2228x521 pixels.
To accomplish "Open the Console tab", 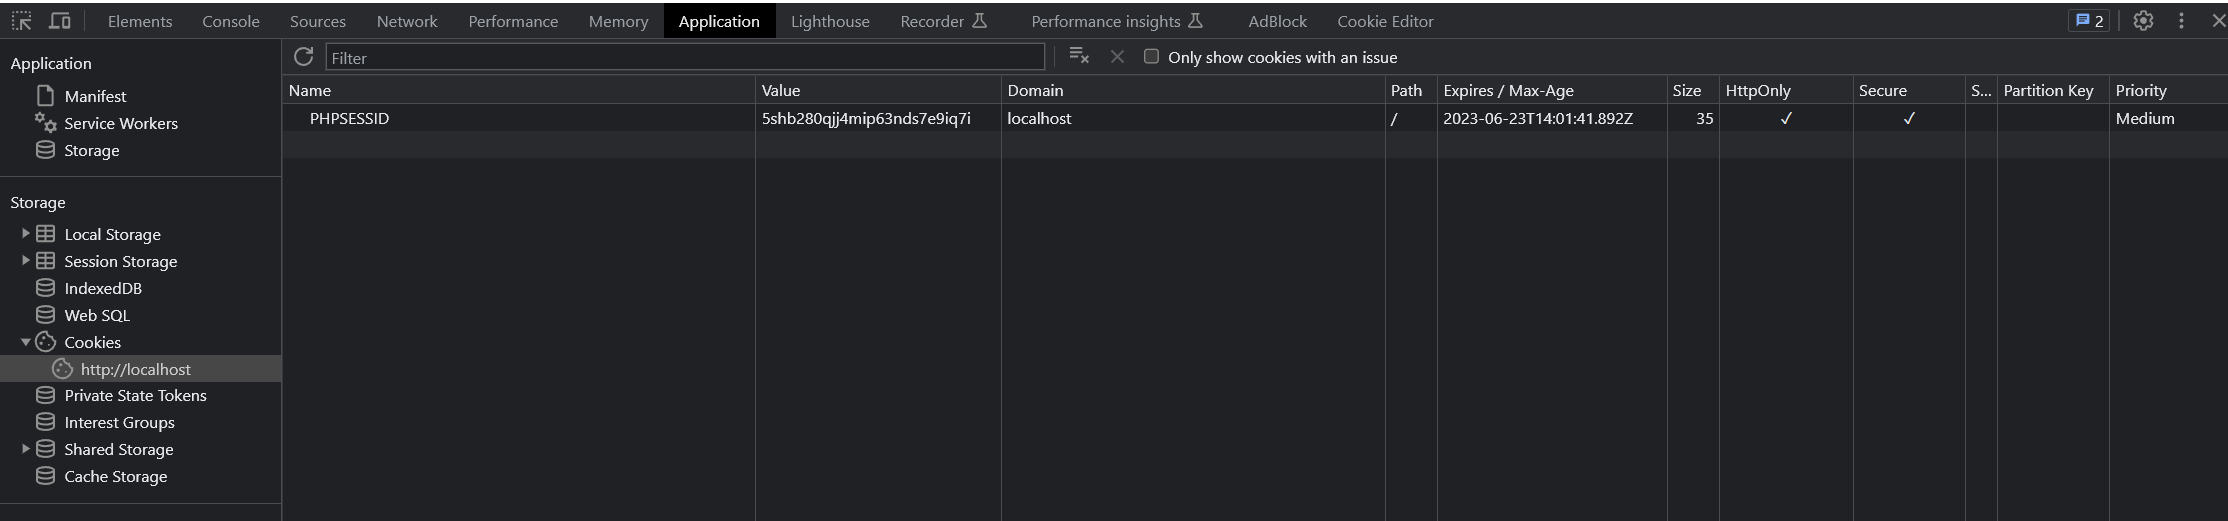I will [231, 21].
